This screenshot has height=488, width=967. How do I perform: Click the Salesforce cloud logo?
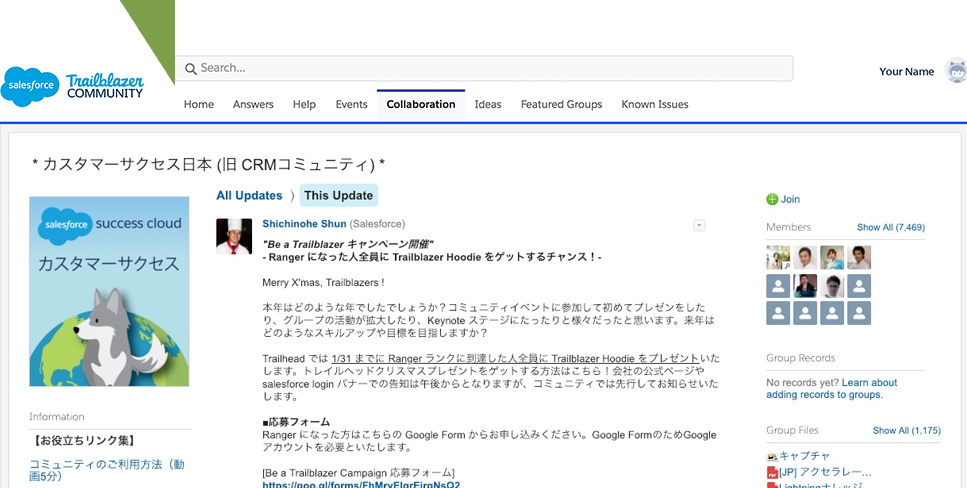coord(30,86)
